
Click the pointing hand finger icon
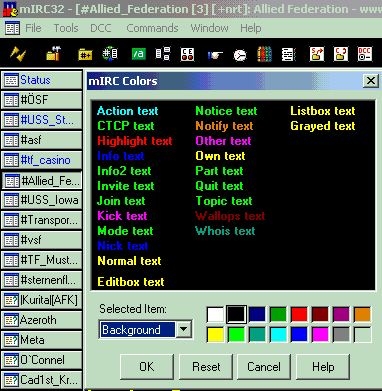point(215,55)
